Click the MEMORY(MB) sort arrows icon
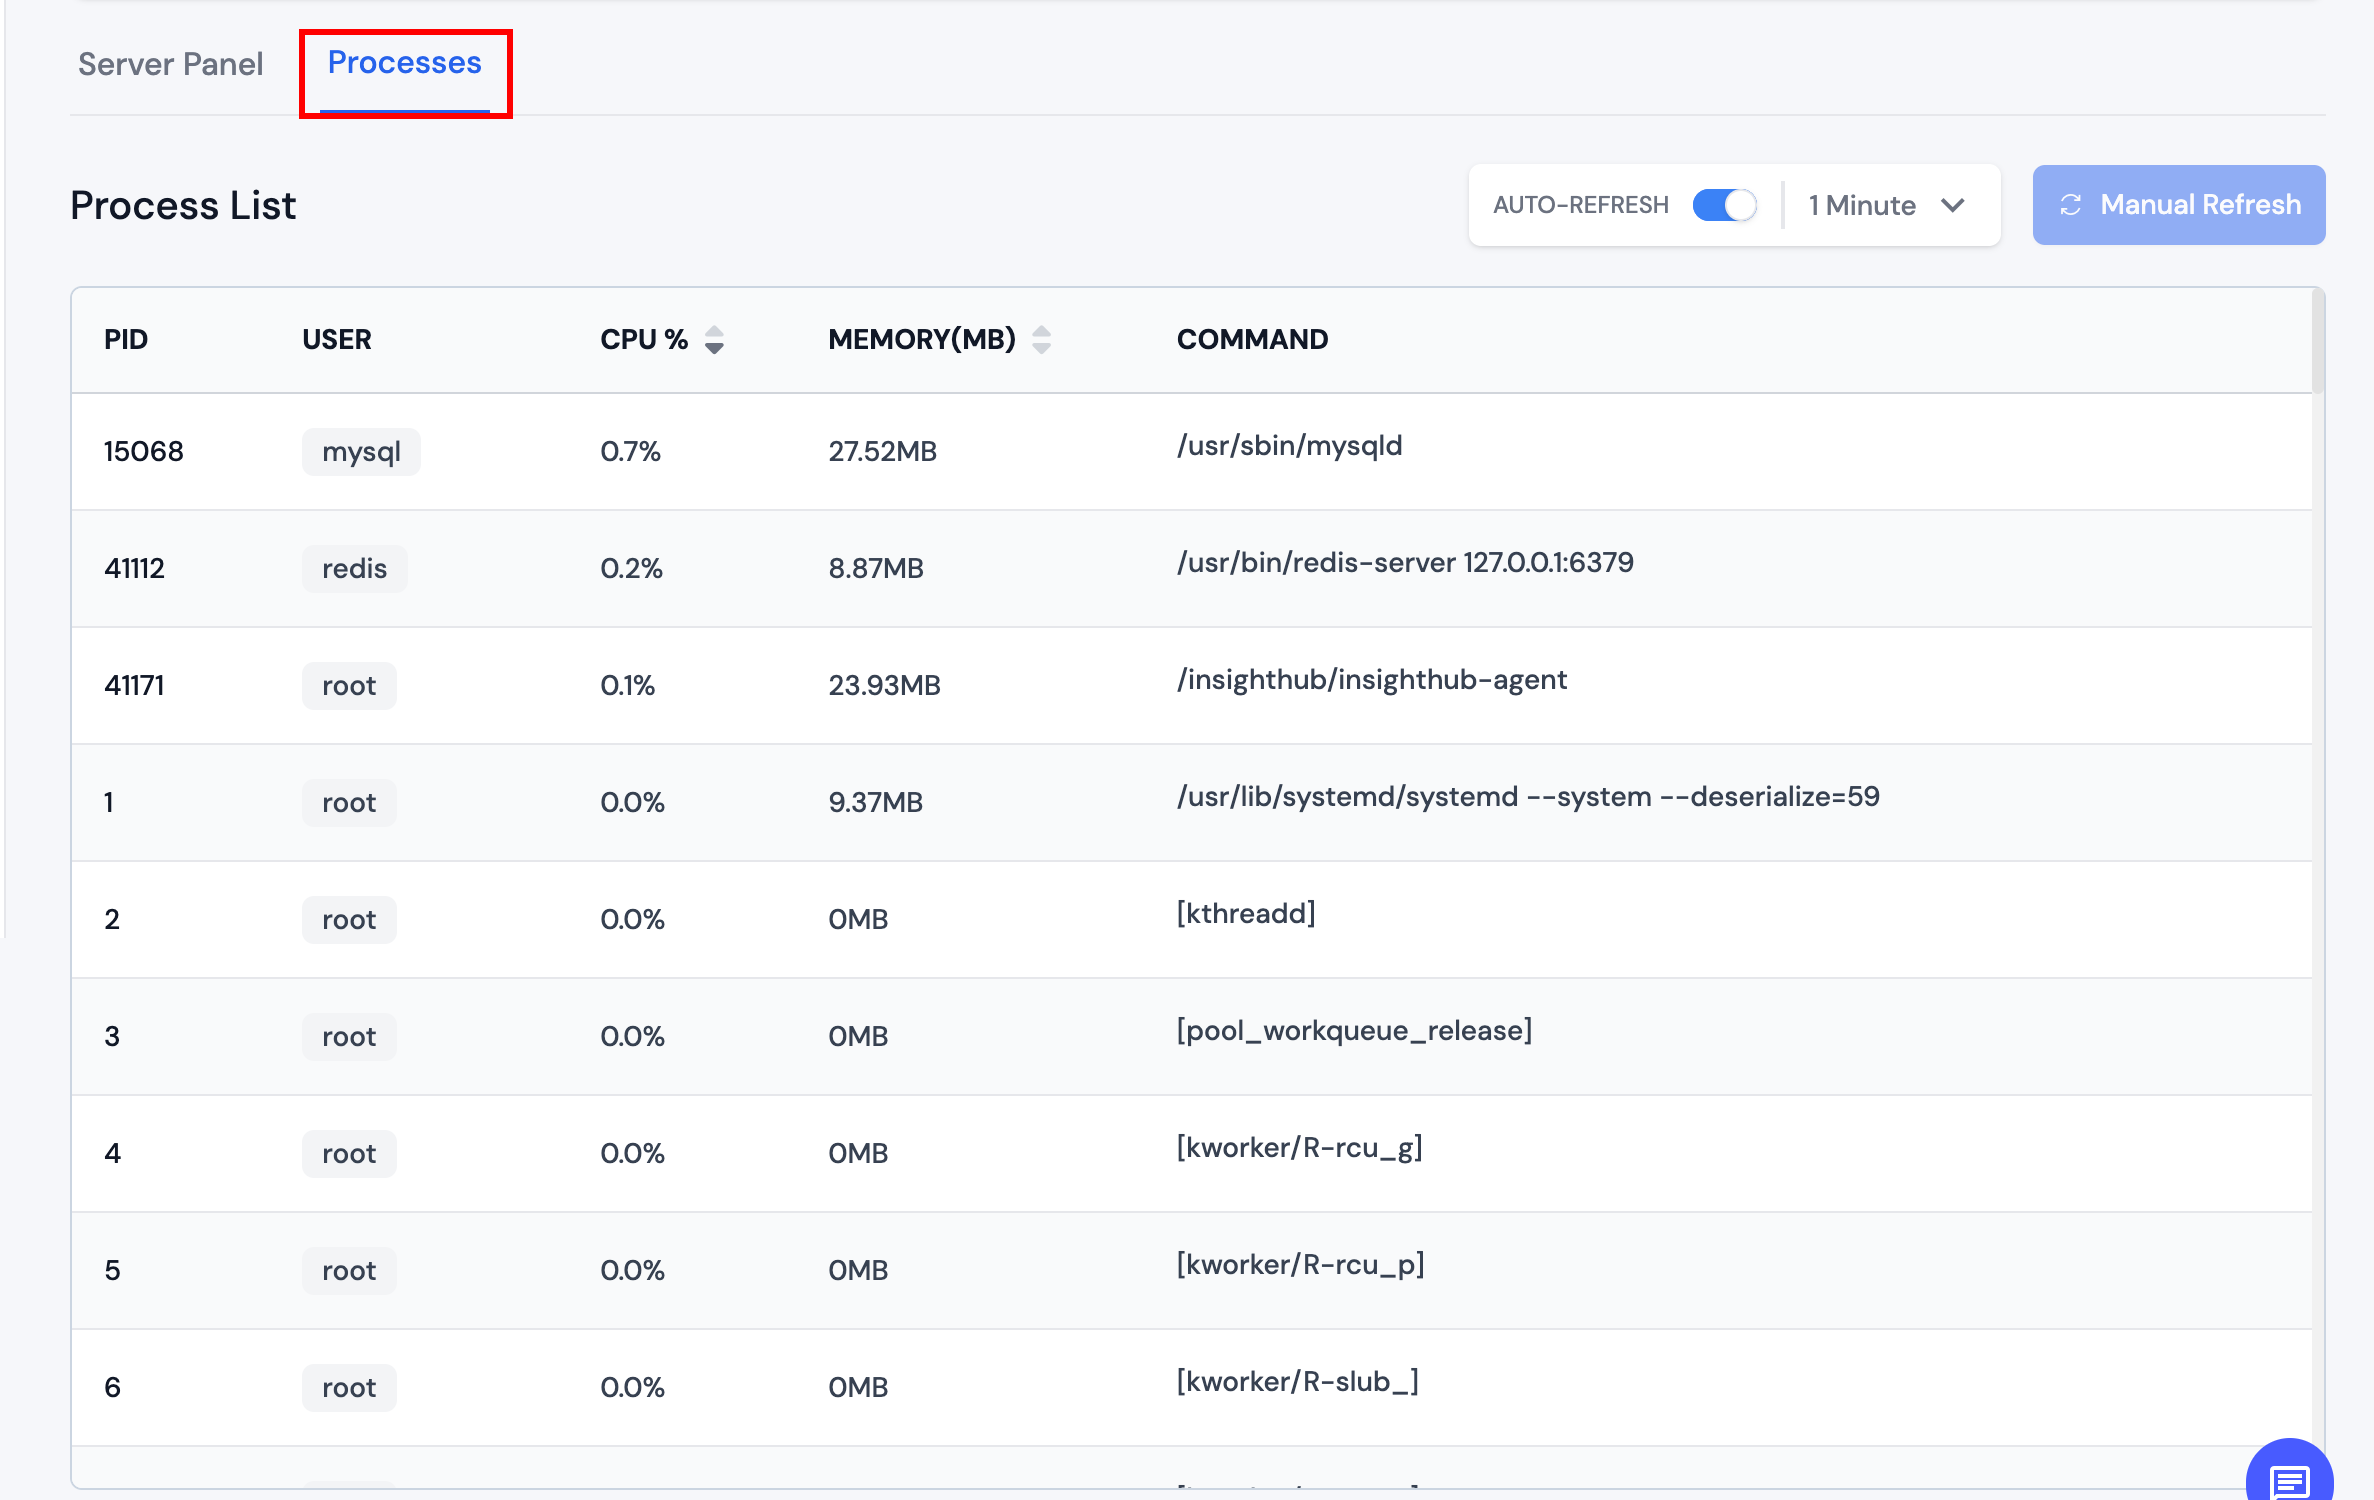Image resolution: width=2374 pixels, height=1500 pixels. pos(1041,340)
